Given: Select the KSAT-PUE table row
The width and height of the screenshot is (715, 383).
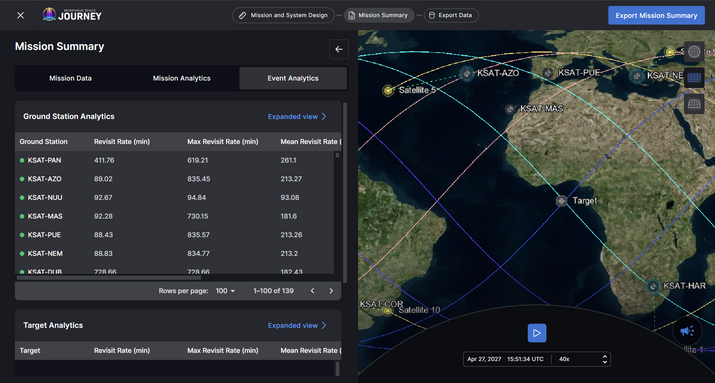Looking at the screenshot, I should click(x=175, y=235).
